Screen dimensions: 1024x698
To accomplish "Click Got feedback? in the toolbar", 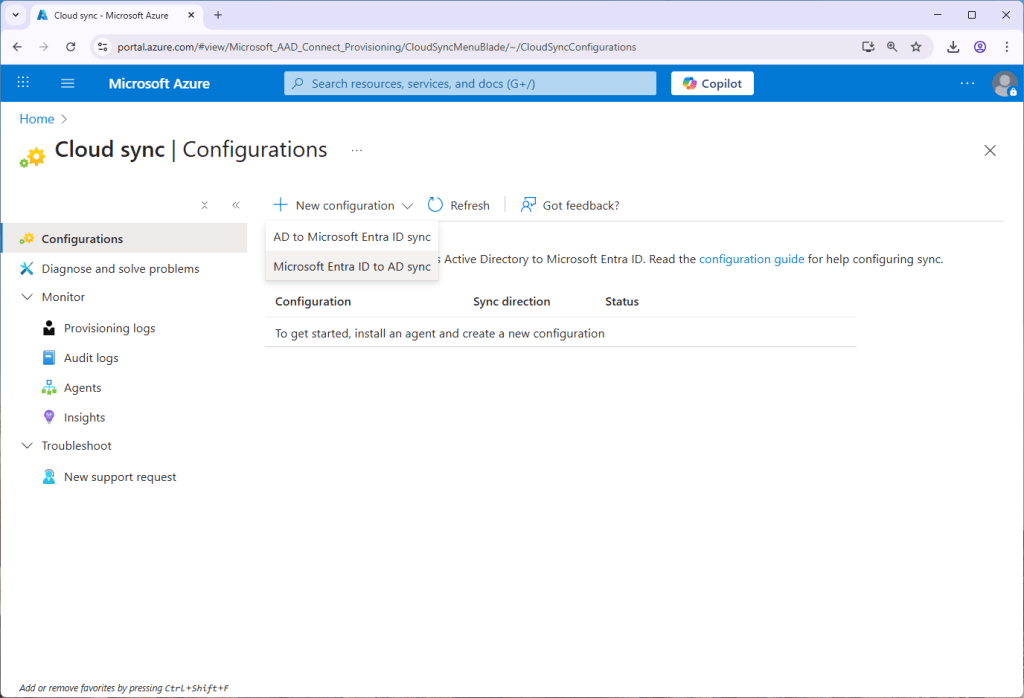I will (x=570, y=205).
